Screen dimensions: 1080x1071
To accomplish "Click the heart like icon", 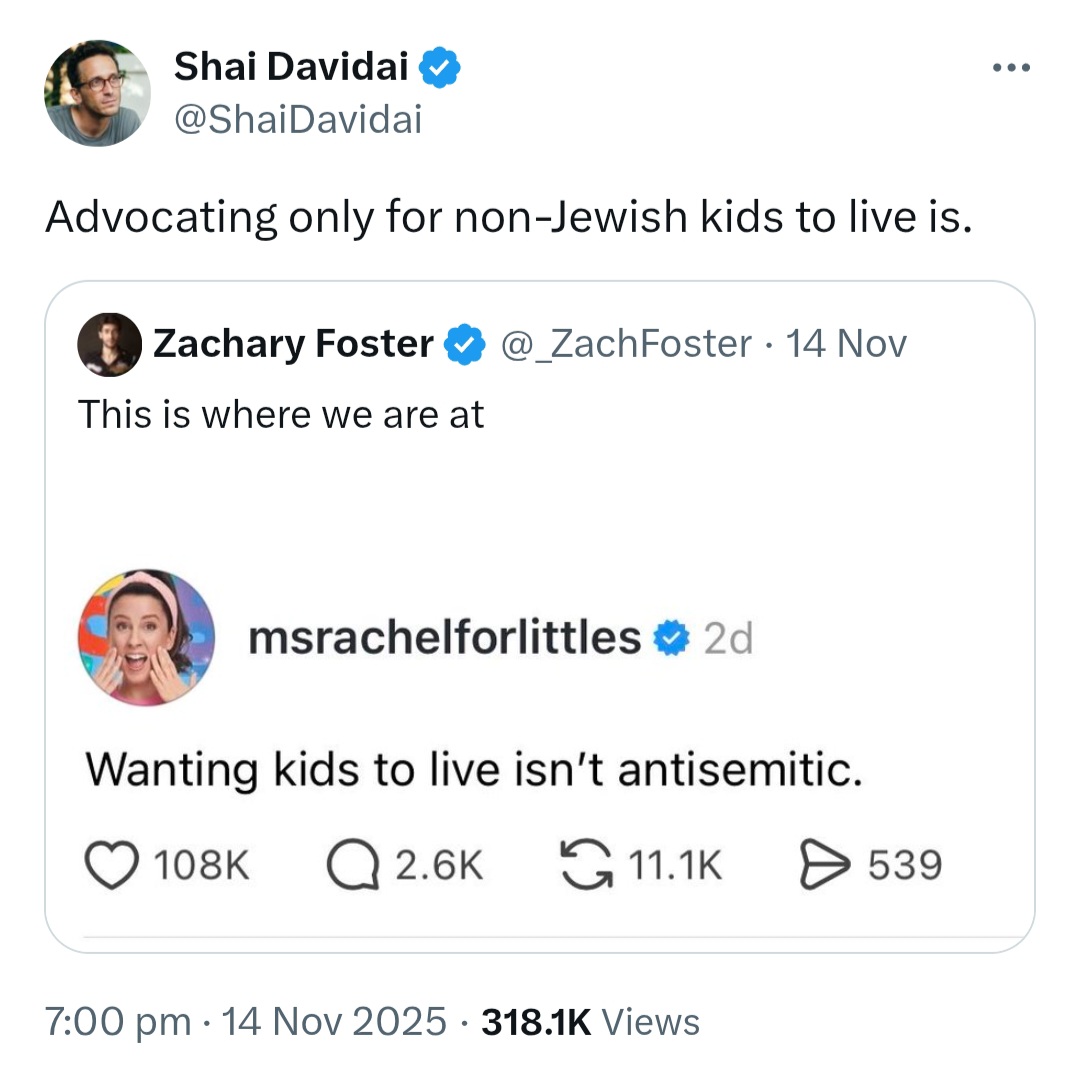I will point(112,865).
